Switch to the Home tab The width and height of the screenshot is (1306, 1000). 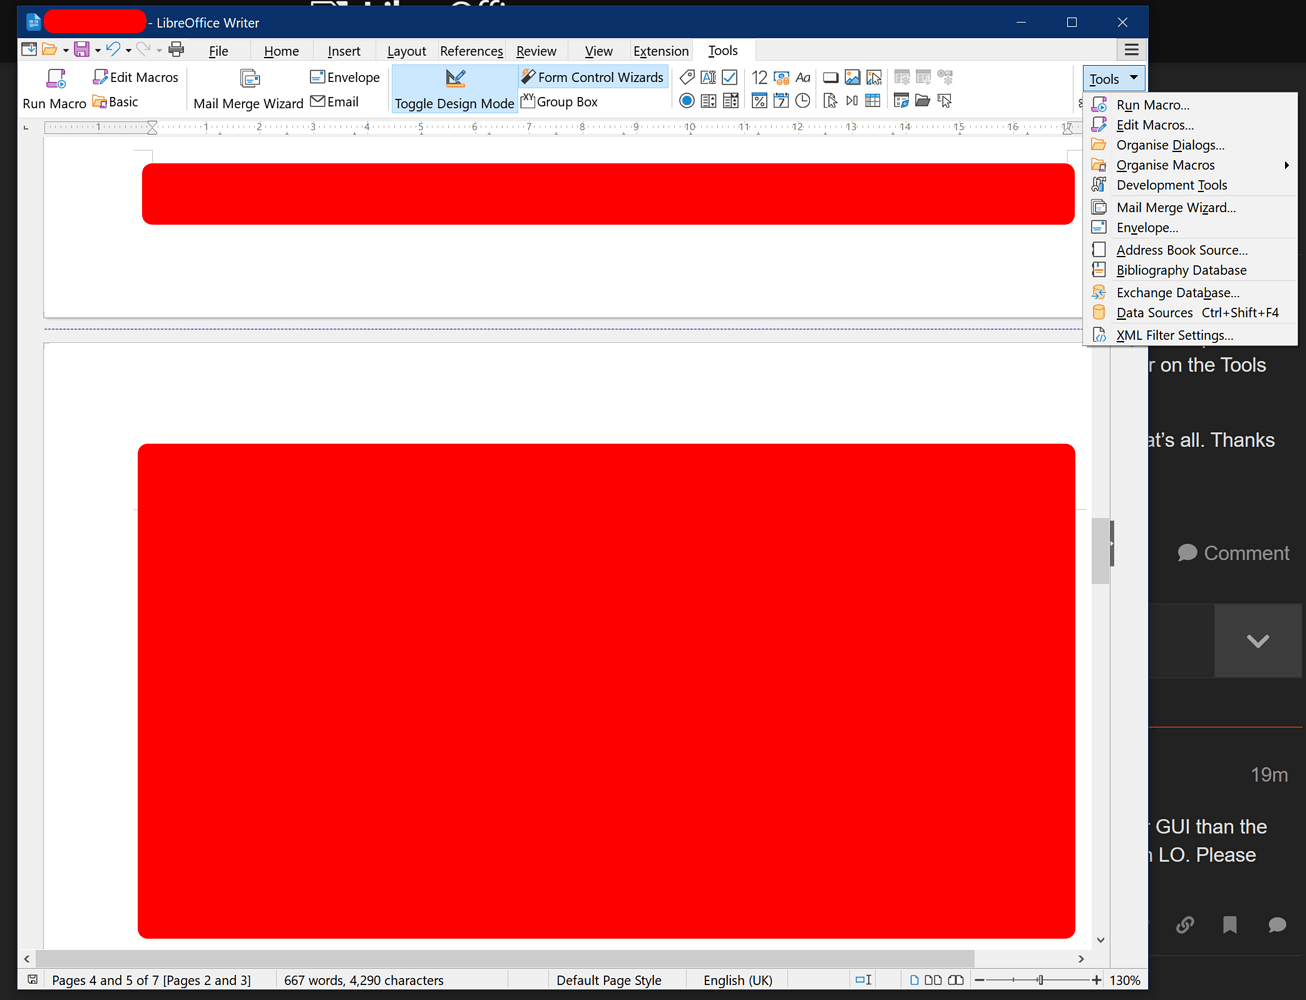281,51
